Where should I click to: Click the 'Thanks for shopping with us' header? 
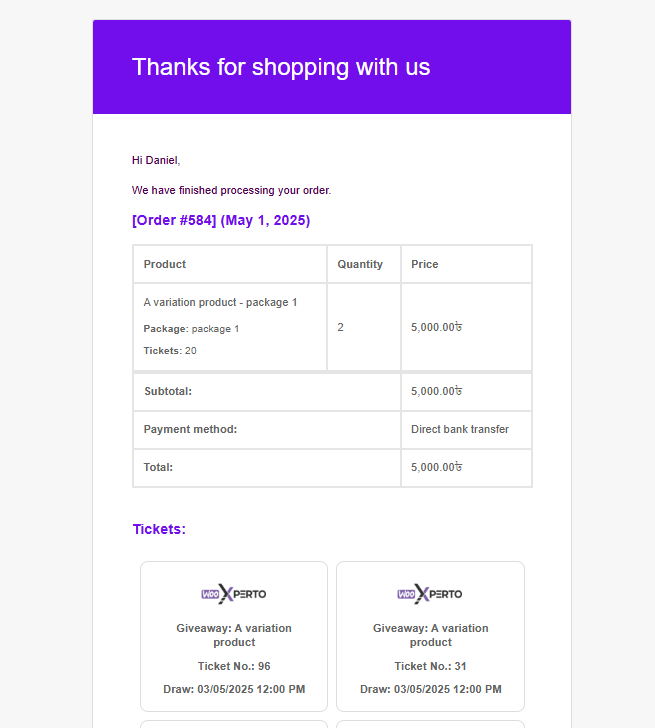tap(281, 67)
